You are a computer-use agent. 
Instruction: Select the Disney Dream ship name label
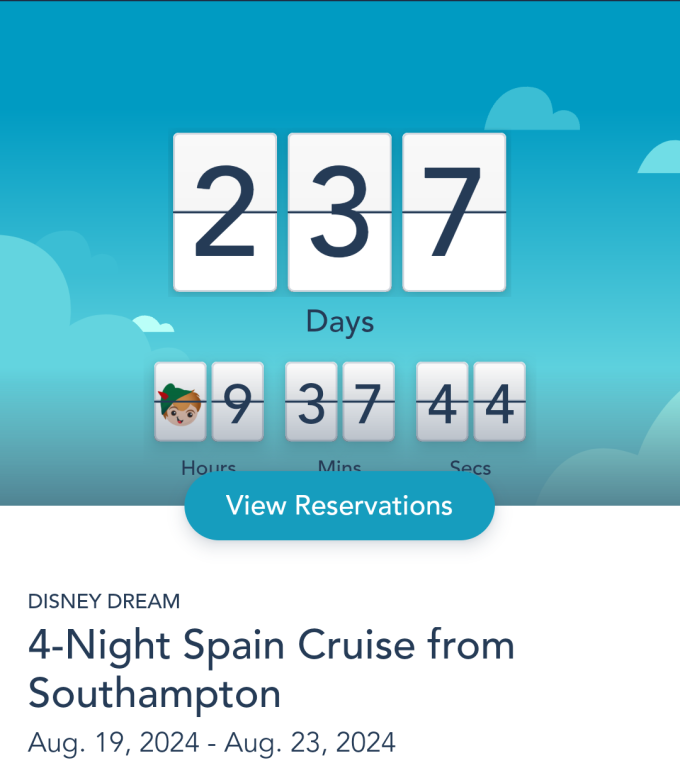104,601
